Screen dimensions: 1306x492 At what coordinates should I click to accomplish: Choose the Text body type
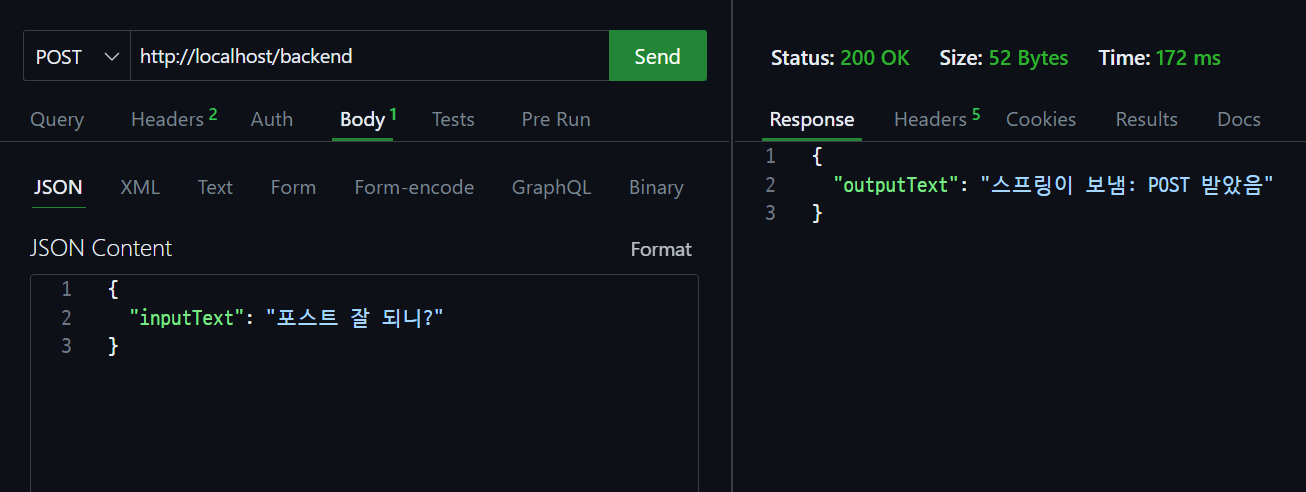coord(215,188)
